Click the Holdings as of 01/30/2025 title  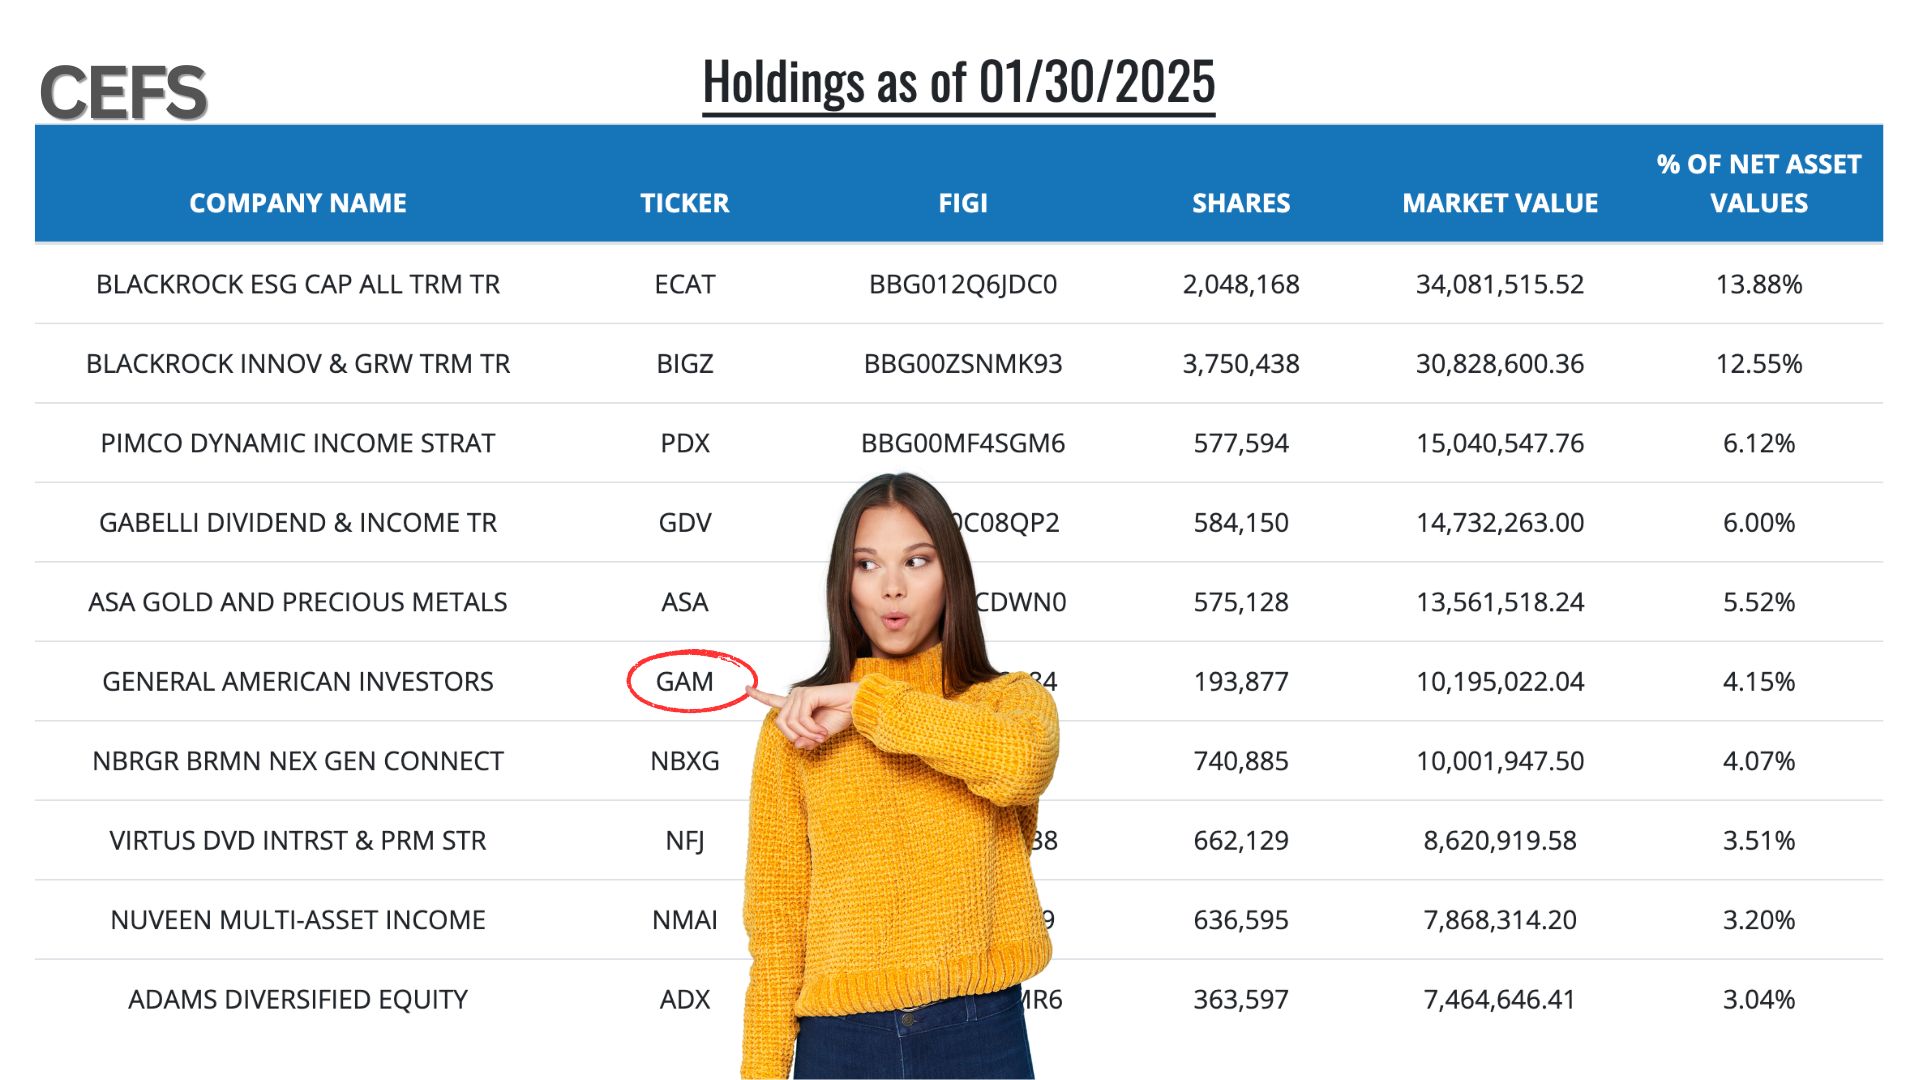[x=958, y=82]
